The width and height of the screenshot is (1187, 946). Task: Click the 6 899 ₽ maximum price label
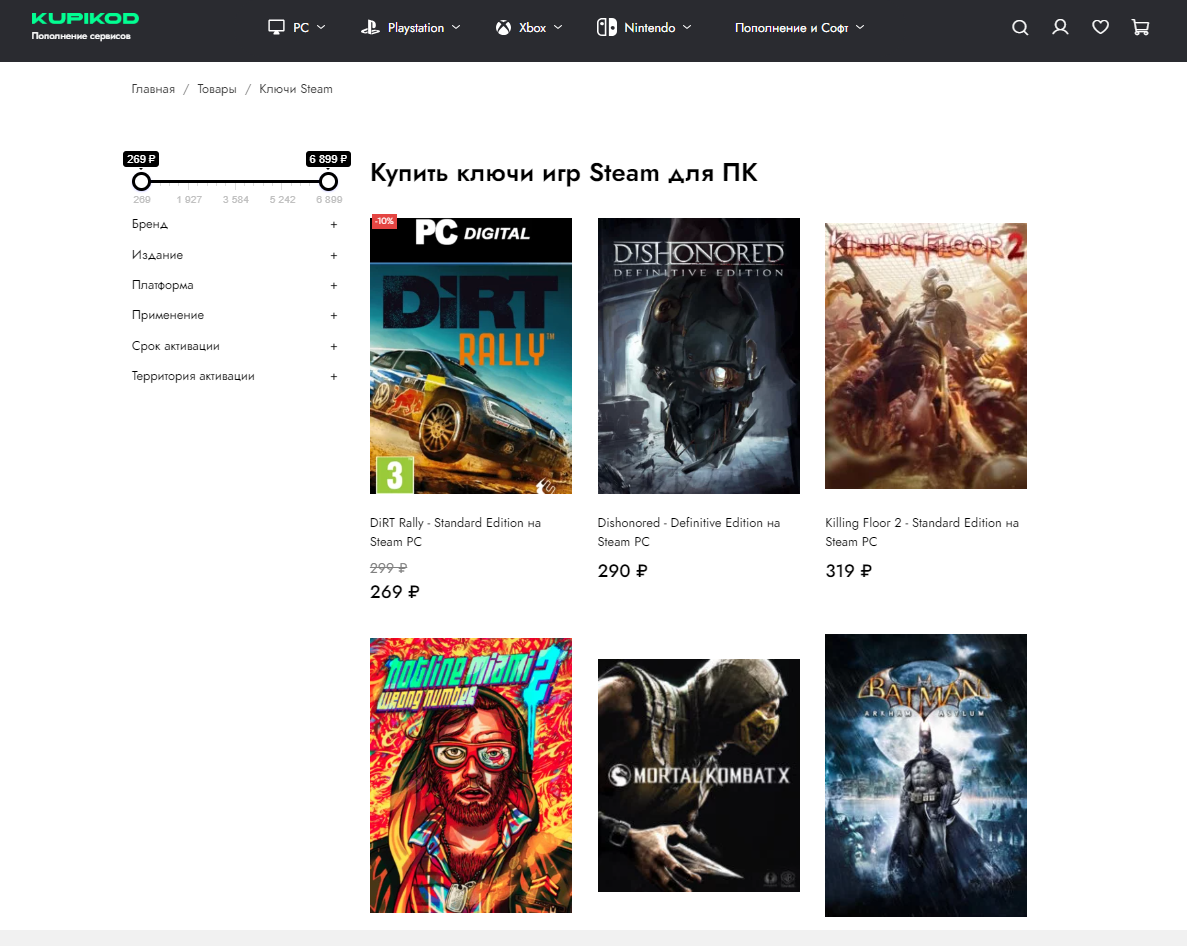pyautogui.click(x=328, y=159)
